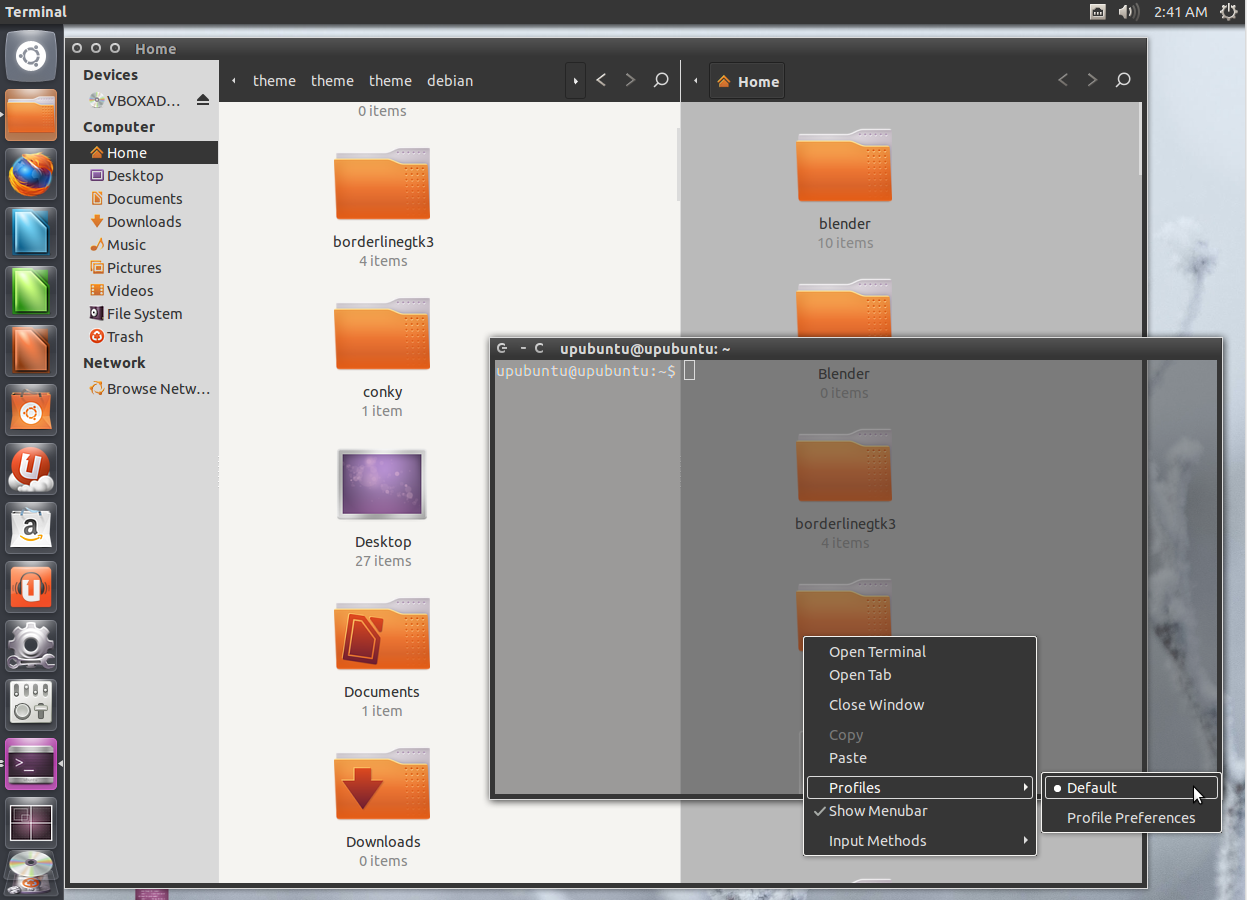This screenshot has width=1247, height=900.
Task: Select the conky folder in left pane
Action: [382, 335]
